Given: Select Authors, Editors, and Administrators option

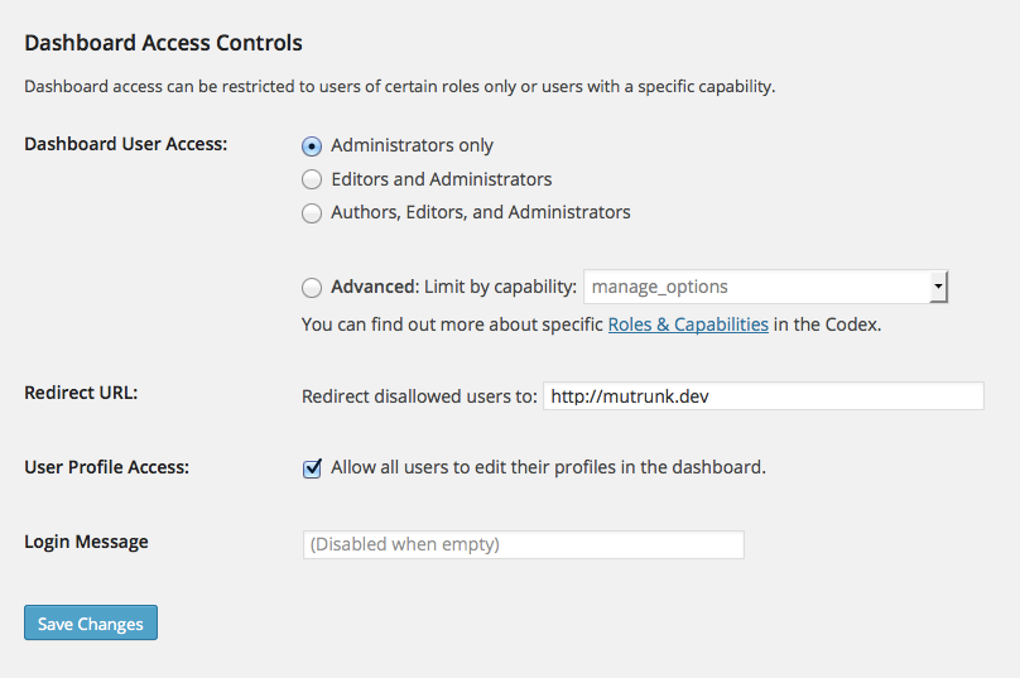Looking at the screenshot, I should (311, 212).
